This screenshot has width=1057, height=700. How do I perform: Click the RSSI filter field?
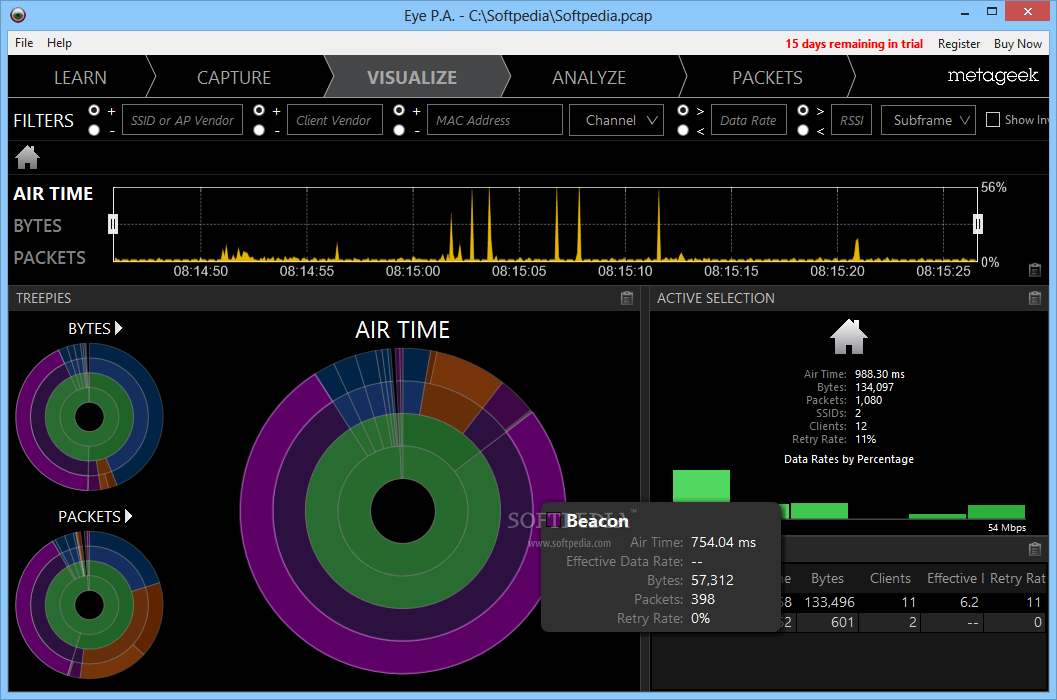[851, 120]
